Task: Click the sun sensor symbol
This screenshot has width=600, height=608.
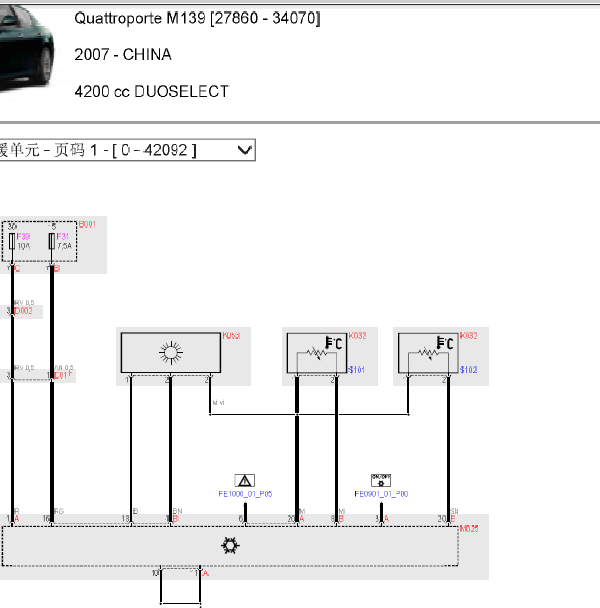Action: click(x=171, y=353)
